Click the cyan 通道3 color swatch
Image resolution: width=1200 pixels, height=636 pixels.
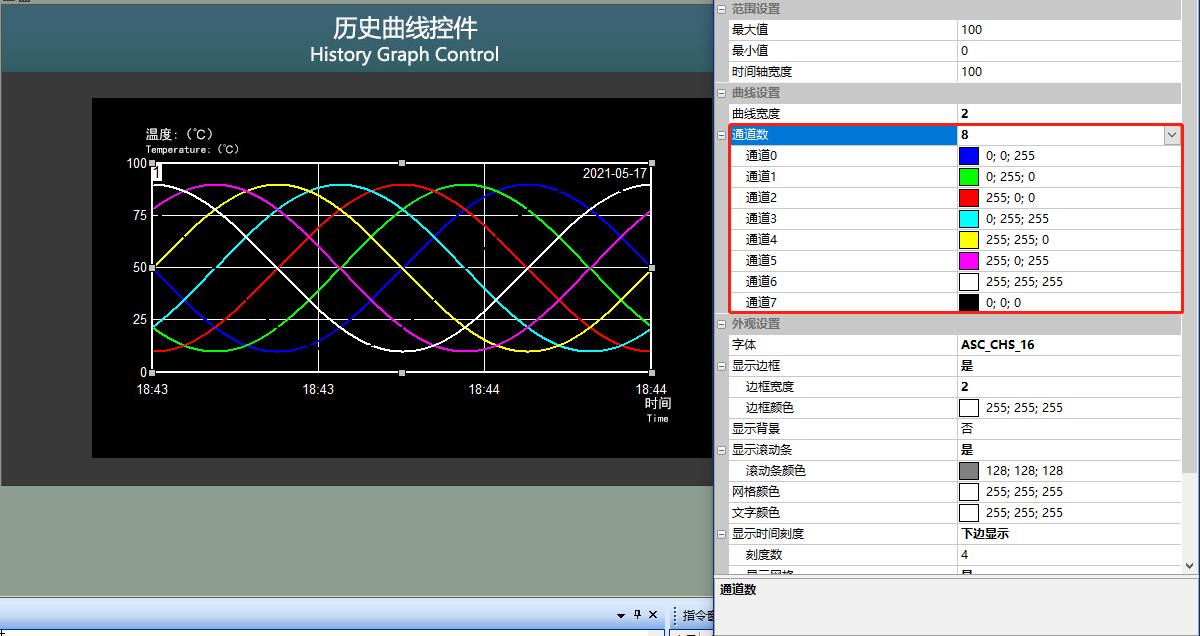coord(968,219)
